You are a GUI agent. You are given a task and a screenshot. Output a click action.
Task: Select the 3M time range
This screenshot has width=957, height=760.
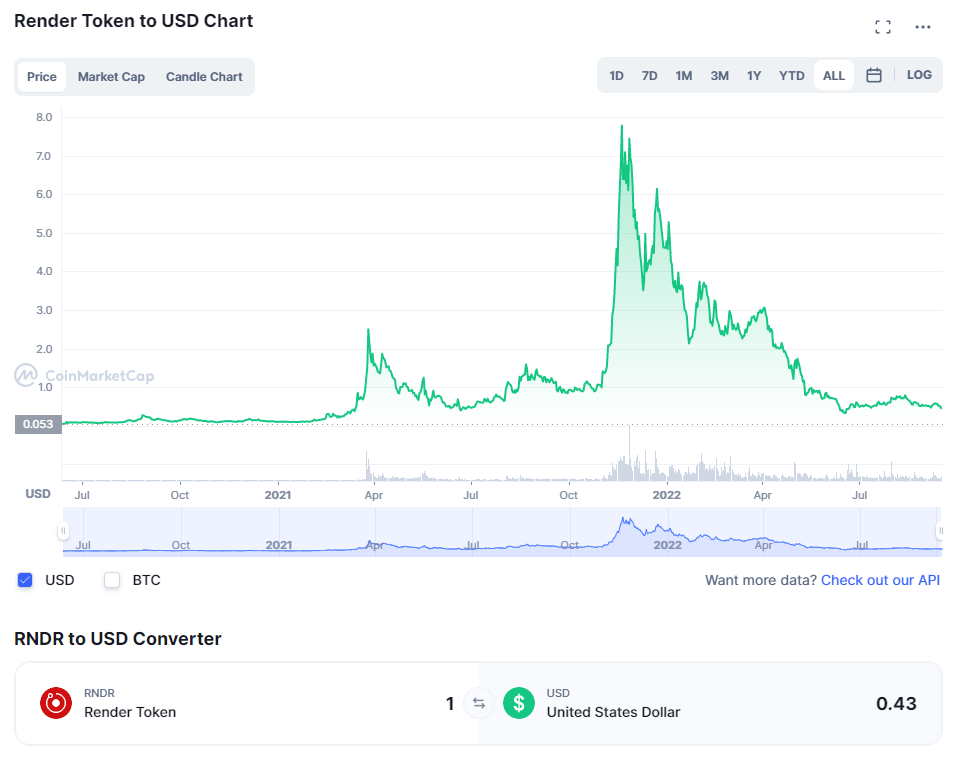coord(720,76)
